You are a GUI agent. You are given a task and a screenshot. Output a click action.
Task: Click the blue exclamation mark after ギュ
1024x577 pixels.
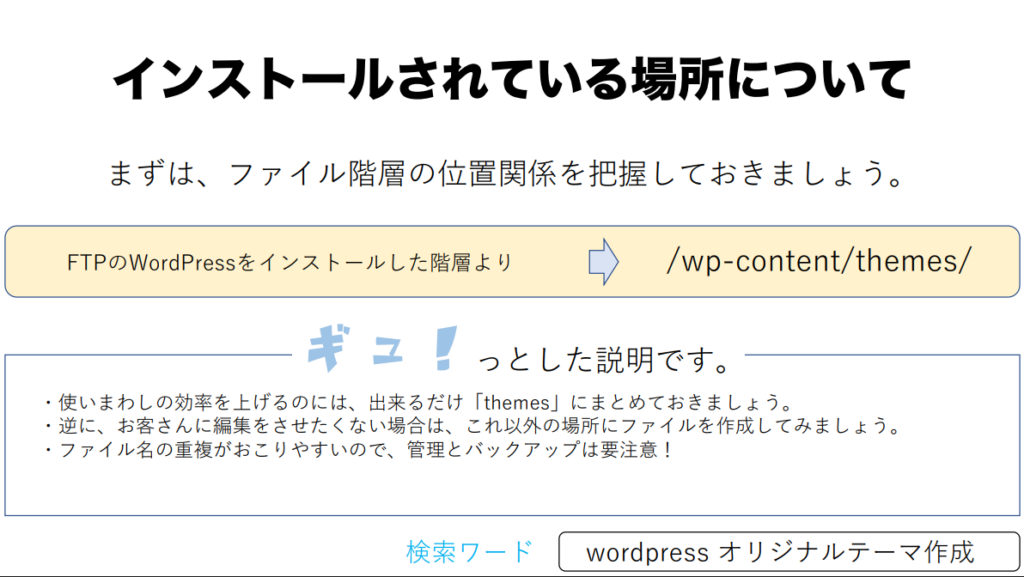point(449,346)
